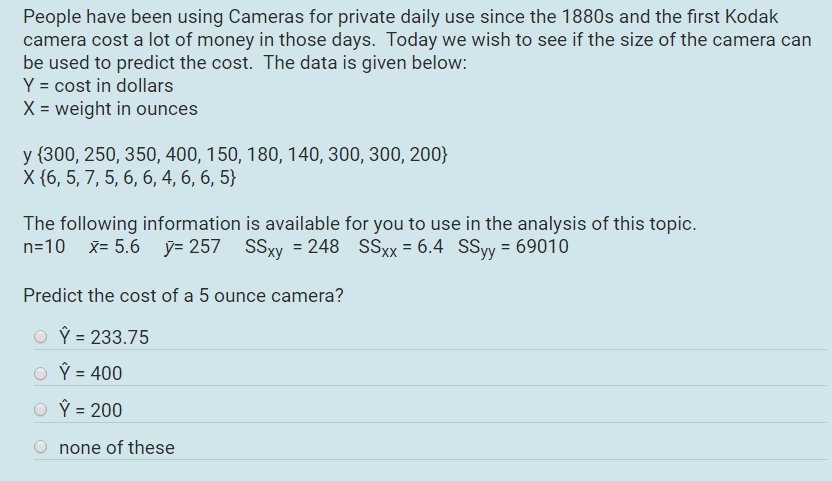Click the 'X = weight in ounces' line
The image size is (832, 481).
[x=110, y=108]
